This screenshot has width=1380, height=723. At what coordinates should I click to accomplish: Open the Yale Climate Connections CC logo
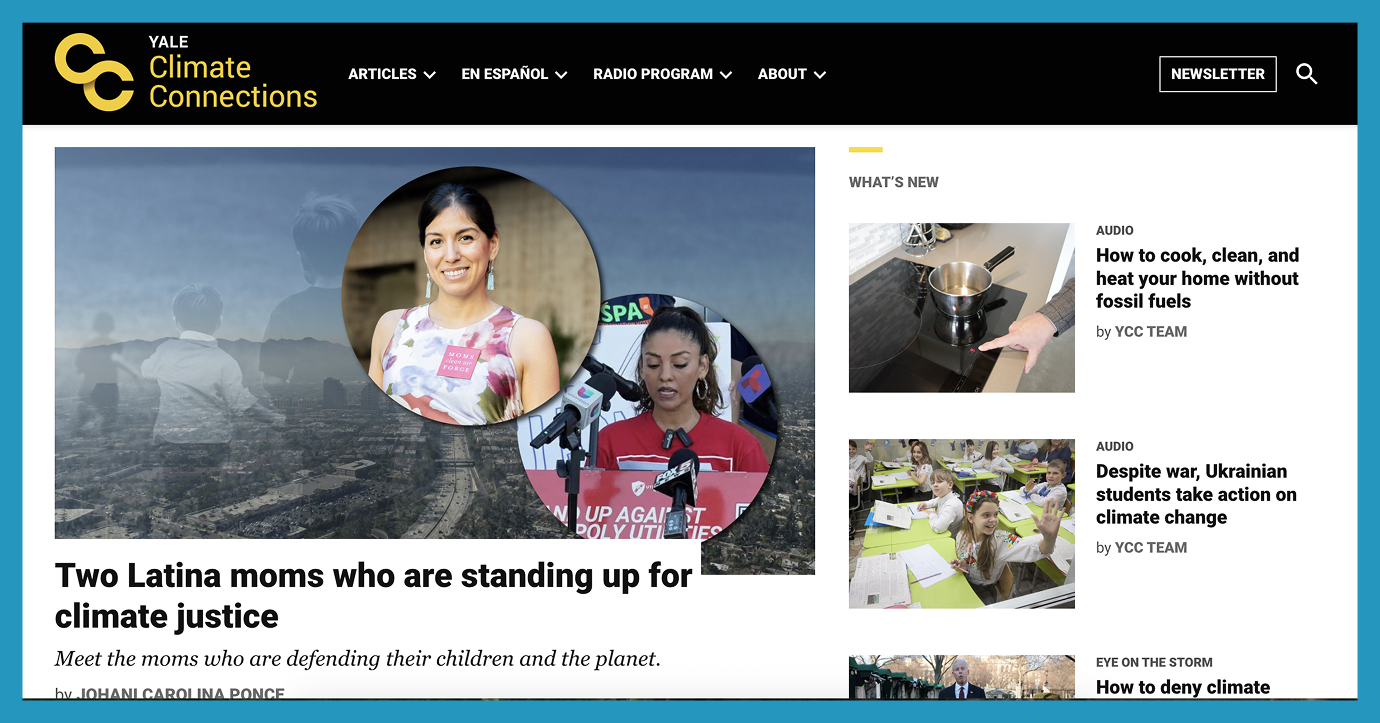coord(94,72)
